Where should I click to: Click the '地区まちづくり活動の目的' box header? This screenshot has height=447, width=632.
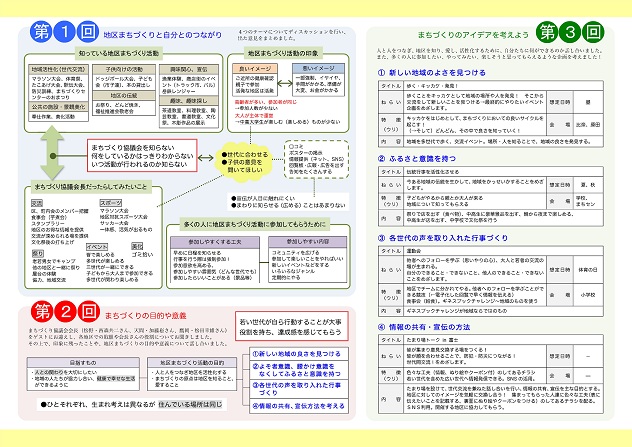192,362
